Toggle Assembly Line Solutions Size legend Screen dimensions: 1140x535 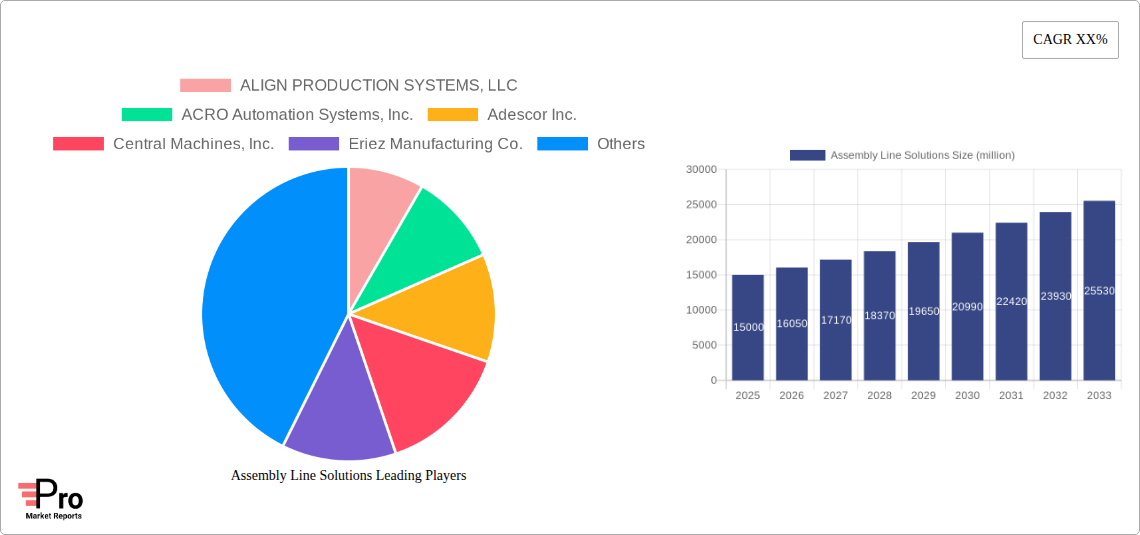pyautogui.click(x=902, y=155)
